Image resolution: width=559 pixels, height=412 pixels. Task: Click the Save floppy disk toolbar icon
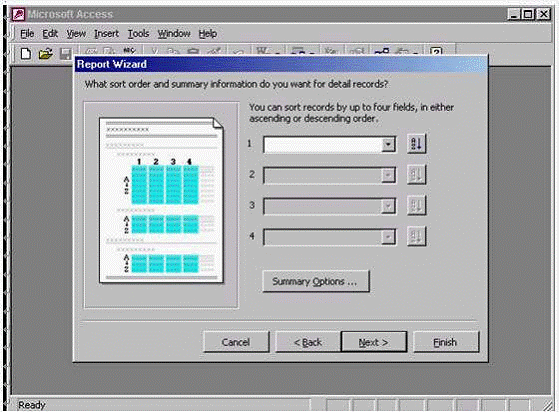65,54
